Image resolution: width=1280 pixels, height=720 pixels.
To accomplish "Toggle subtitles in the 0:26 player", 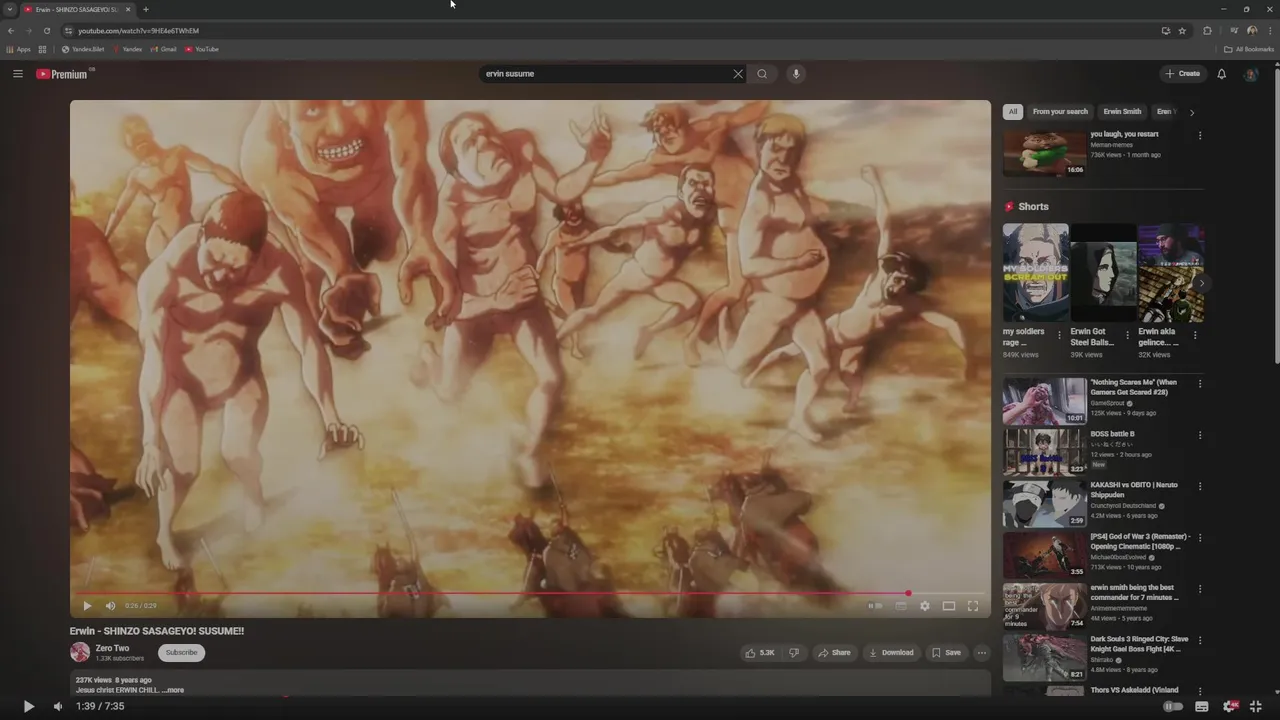I will coord(901,606).
